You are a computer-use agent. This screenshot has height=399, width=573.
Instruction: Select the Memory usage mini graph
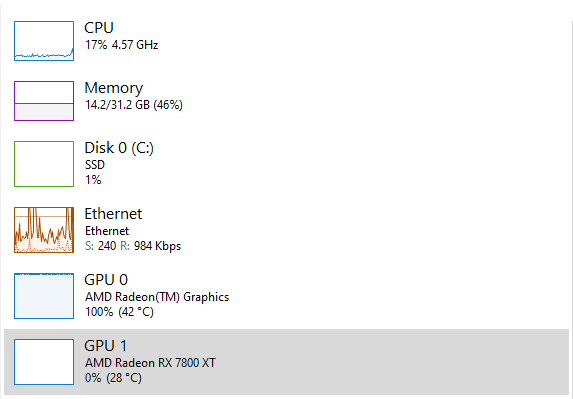[44, 101]
